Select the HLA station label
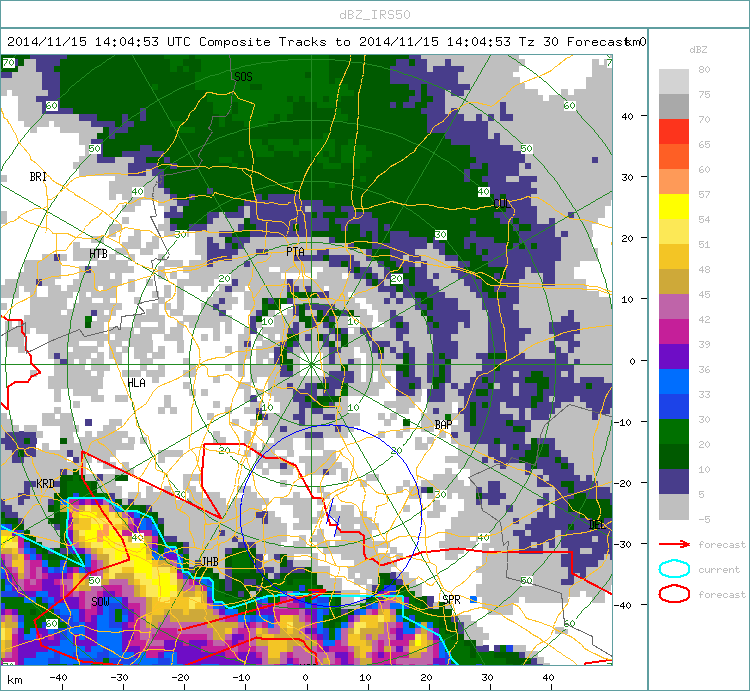Viewport: 750px width, 691px height. point(136,383)
